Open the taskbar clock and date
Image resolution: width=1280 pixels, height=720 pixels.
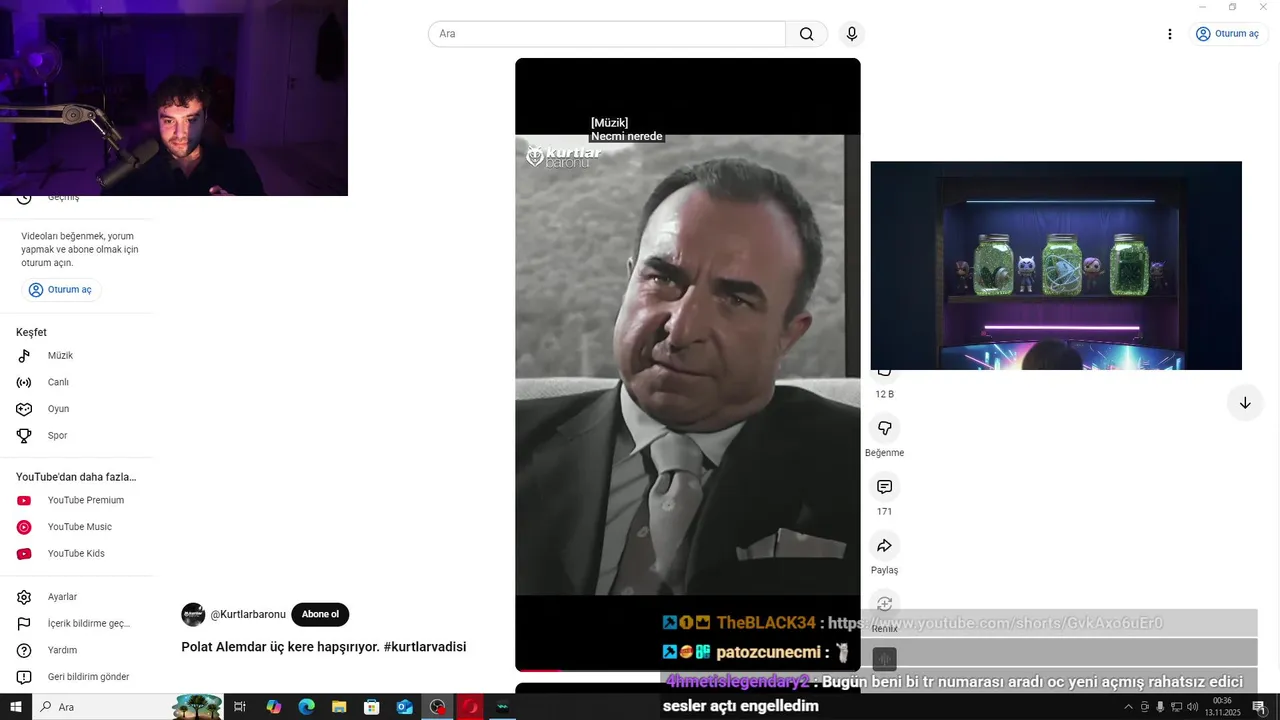[1222, 707]
